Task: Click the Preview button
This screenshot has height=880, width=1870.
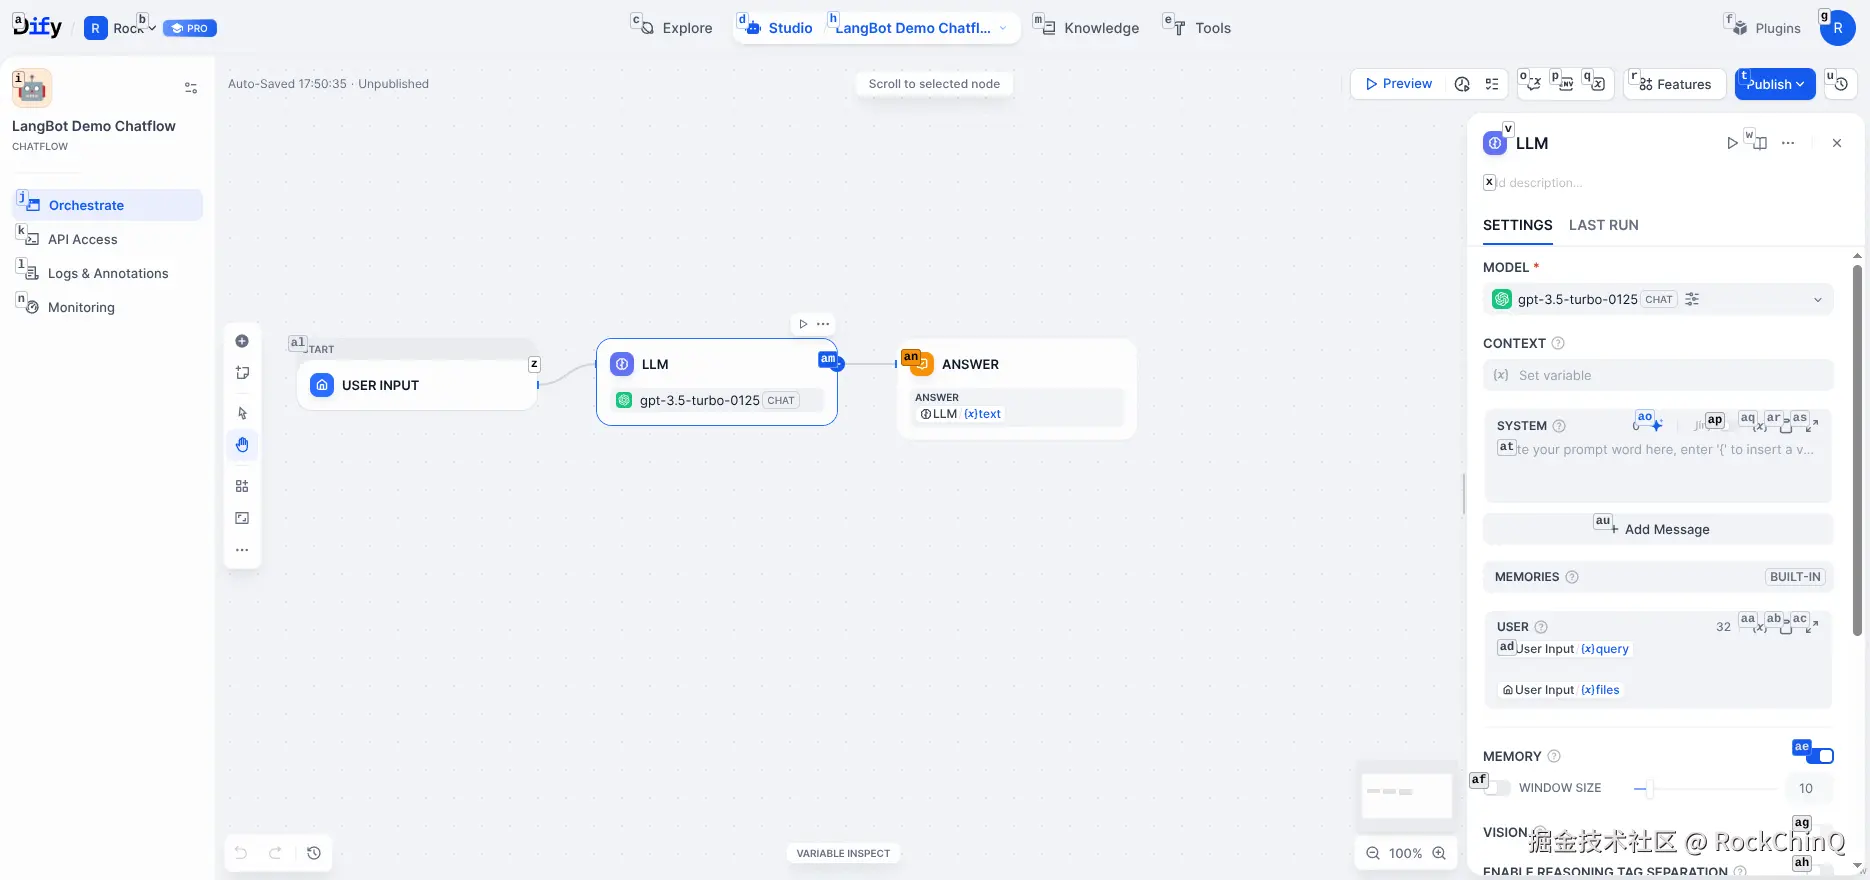Action: tap(1398, 84)
